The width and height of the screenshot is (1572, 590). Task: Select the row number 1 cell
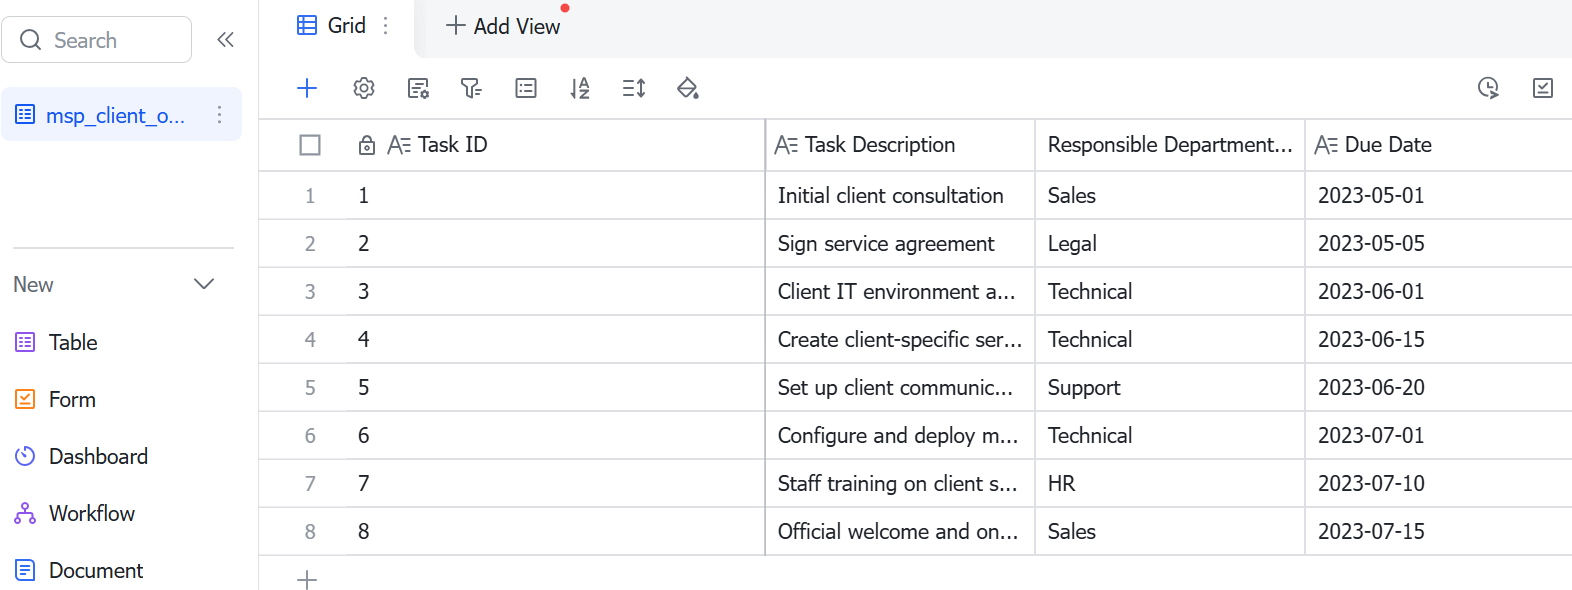(310, 196)
